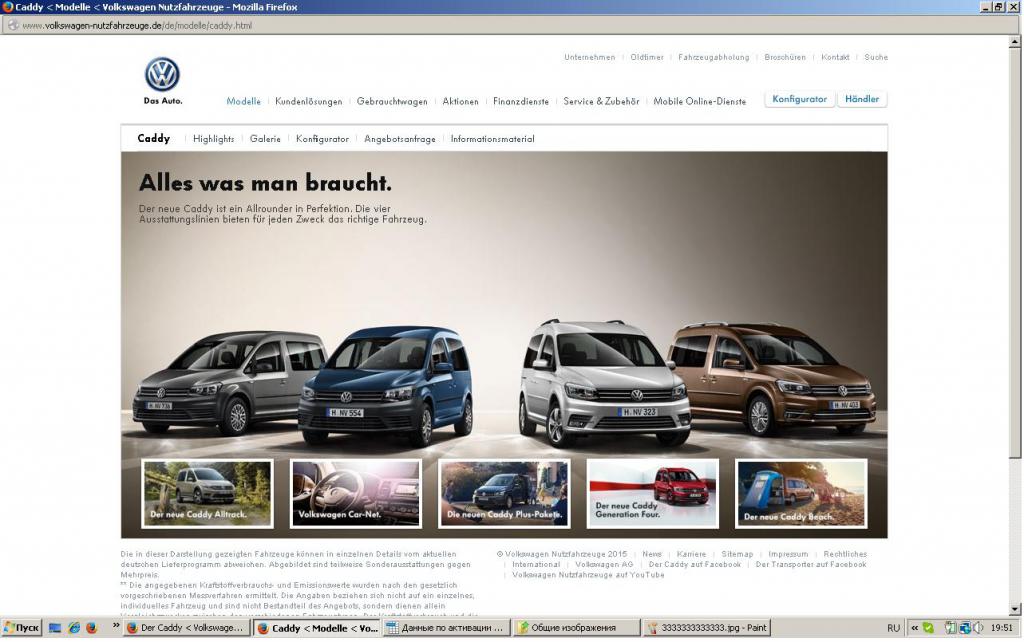Open the Karriere footer link
This screenshot has width=1024, height=642.
pyautogui.click(x=692, y=554)
